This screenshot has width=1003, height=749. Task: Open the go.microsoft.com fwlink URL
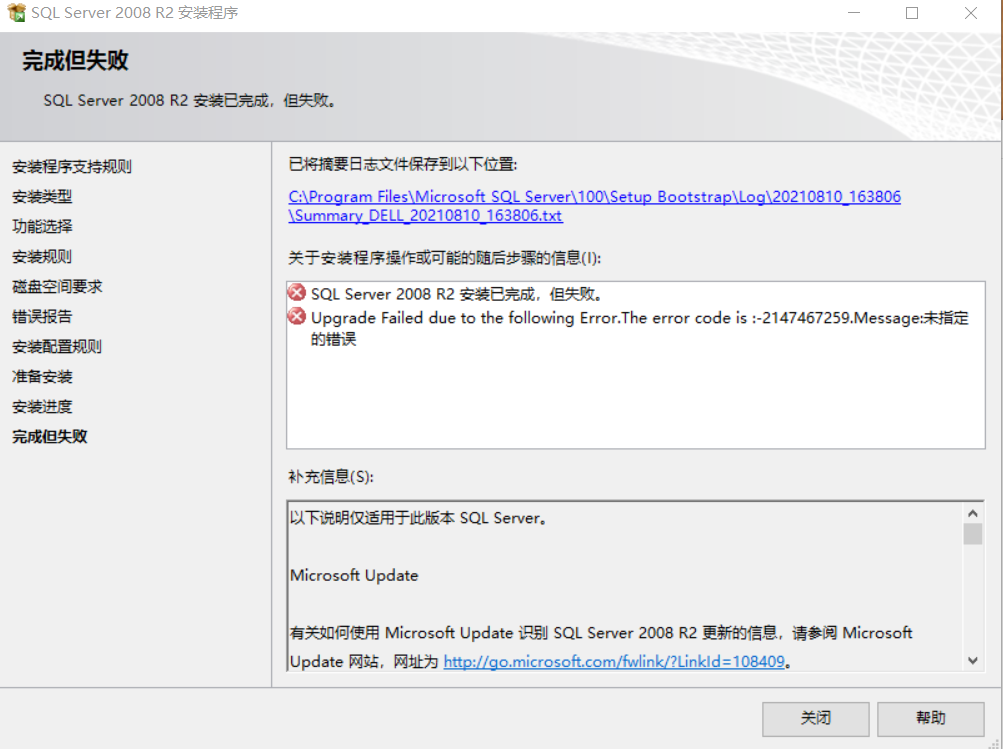(x=614, y=661)
